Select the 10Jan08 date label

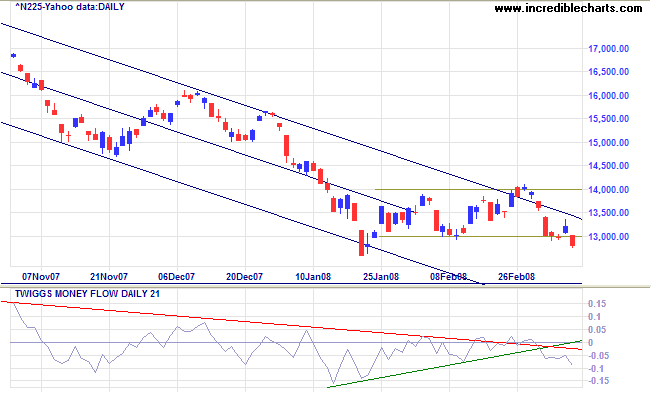coord(313,277)
